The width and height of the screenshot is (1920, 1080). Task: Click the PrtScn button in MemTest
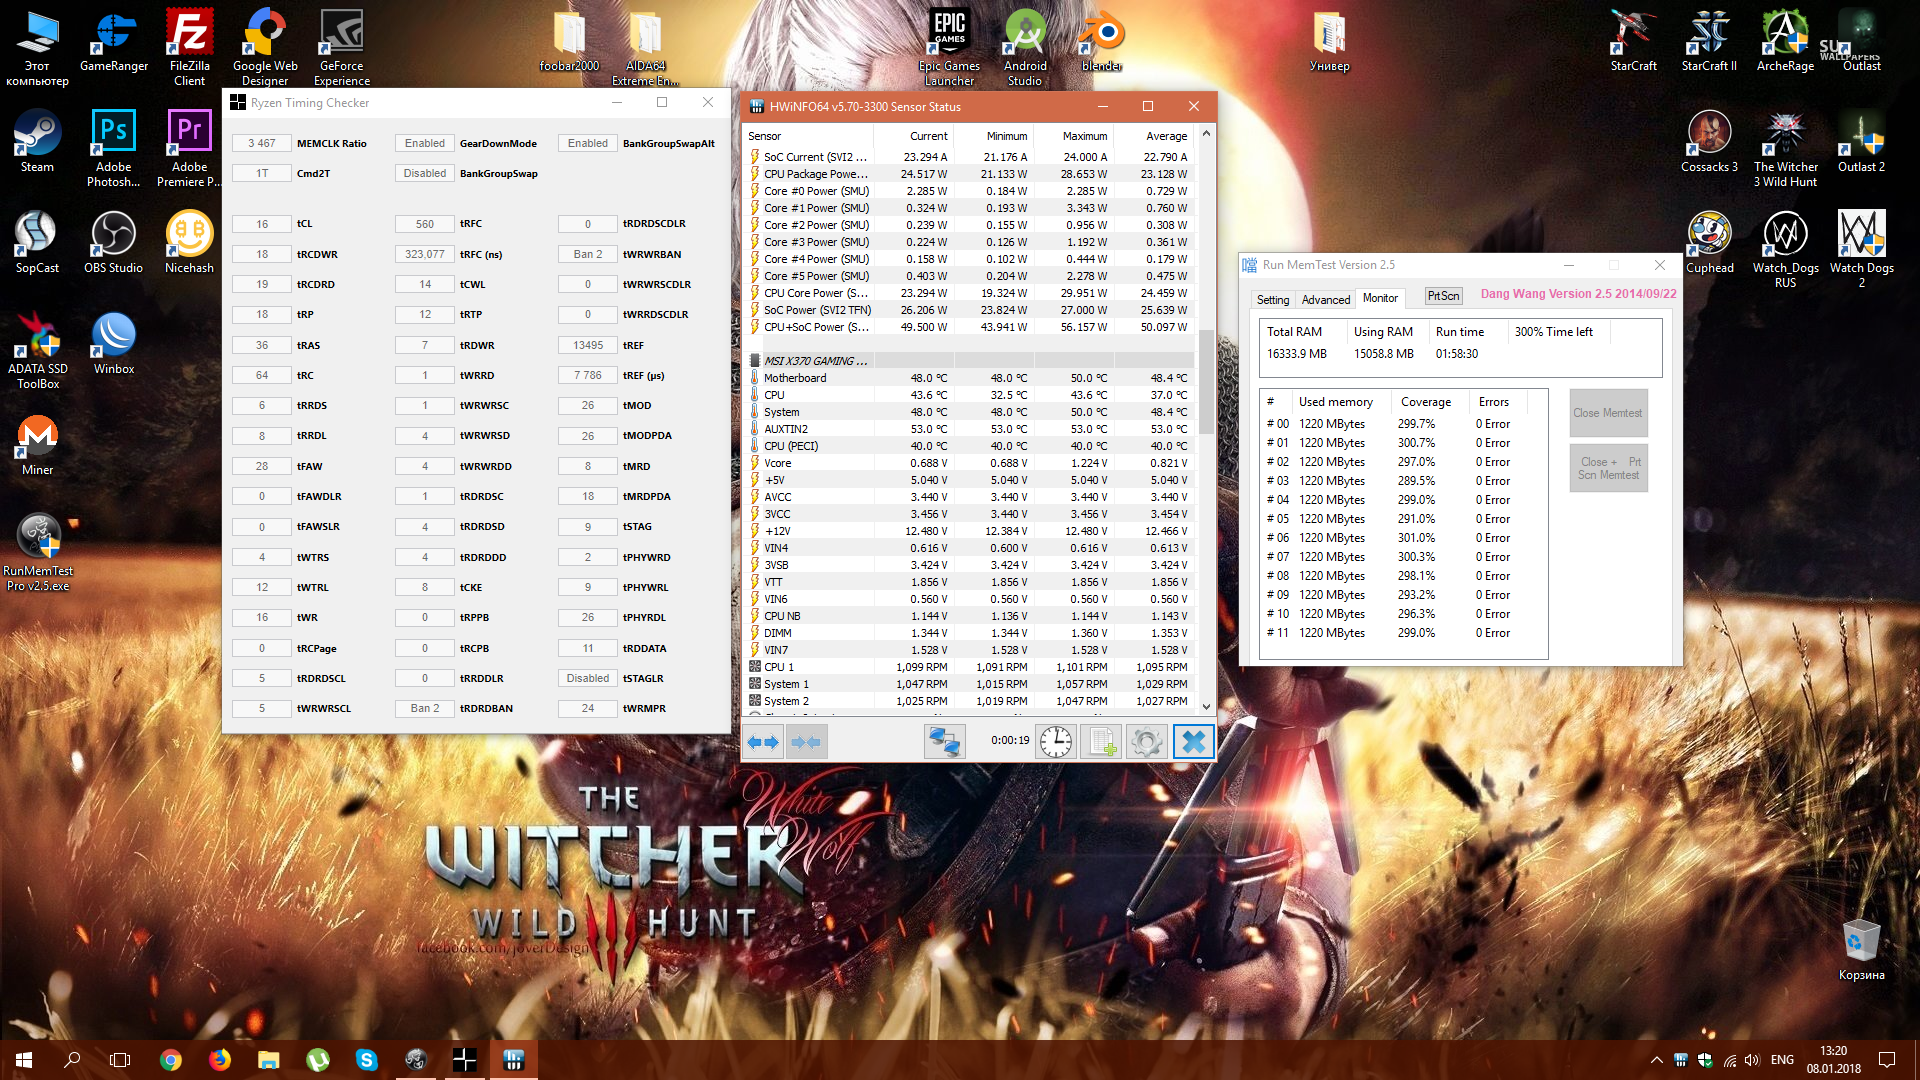1443,296
